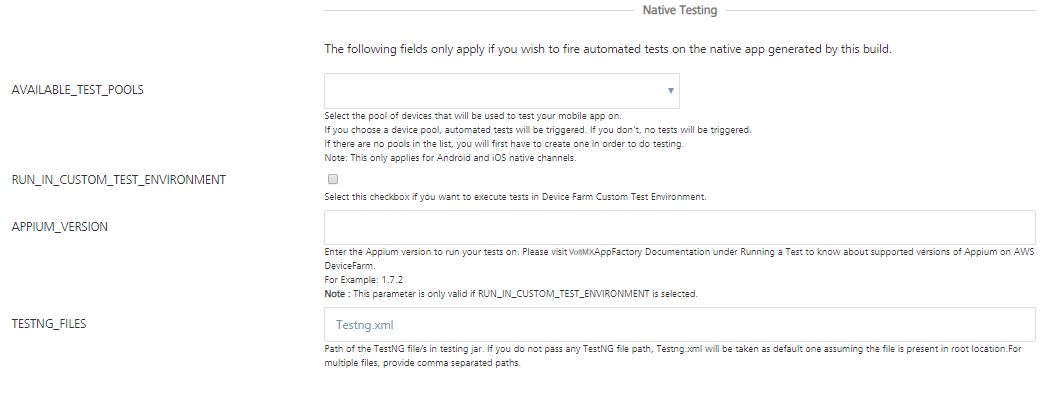Click the intro text about firing automated tests
The height and width of the screenshot is (404, 1041).
click(x=614, y=49)
